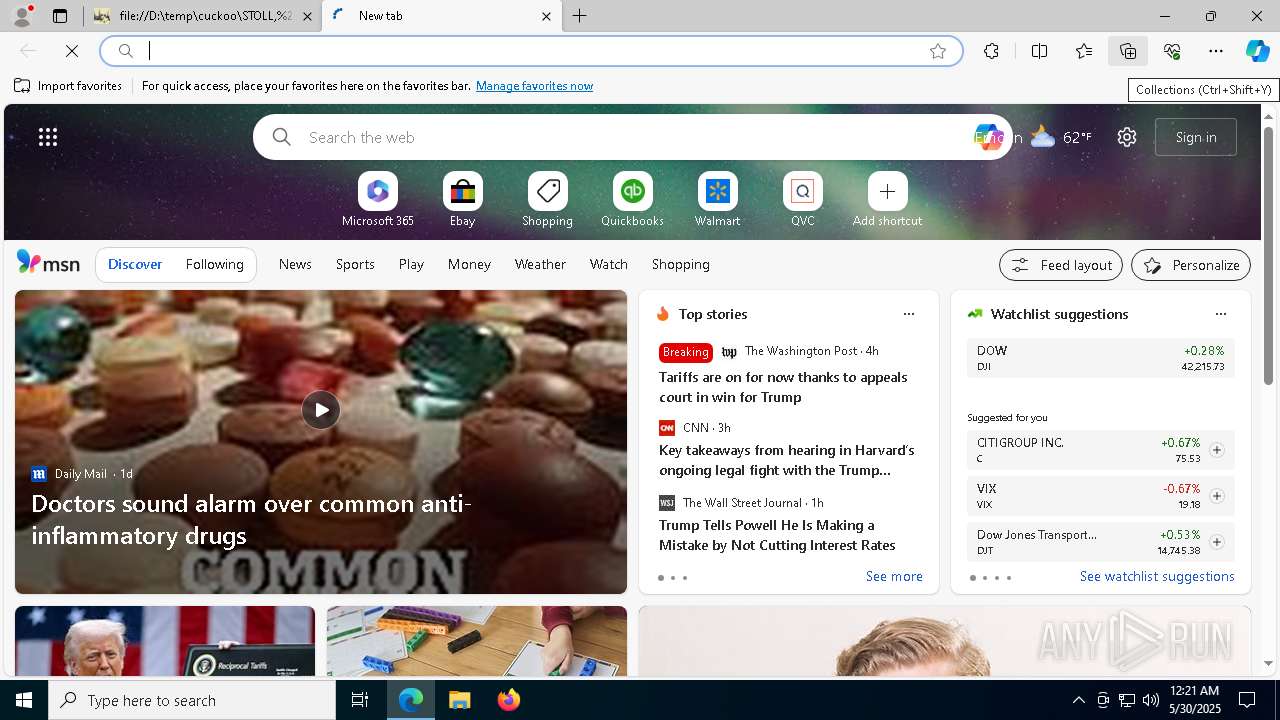Launch Firefox from taskbar
Screen dimensions: 1280x720
pyautogui.click(x=509, y=700)
